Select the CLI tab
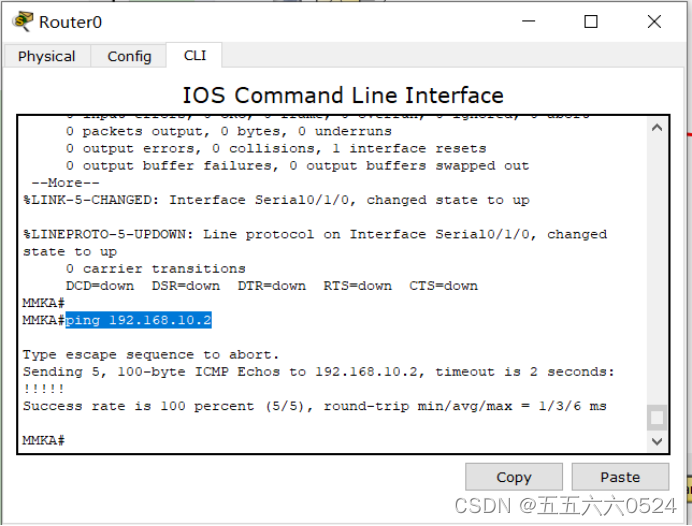Viewport: 692px width, 526px height. point(194,55)
